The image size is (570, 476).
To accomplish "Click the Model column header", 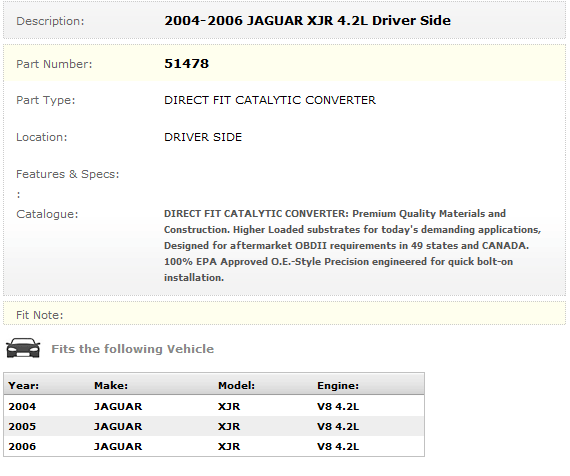I will tap(236, 385).
